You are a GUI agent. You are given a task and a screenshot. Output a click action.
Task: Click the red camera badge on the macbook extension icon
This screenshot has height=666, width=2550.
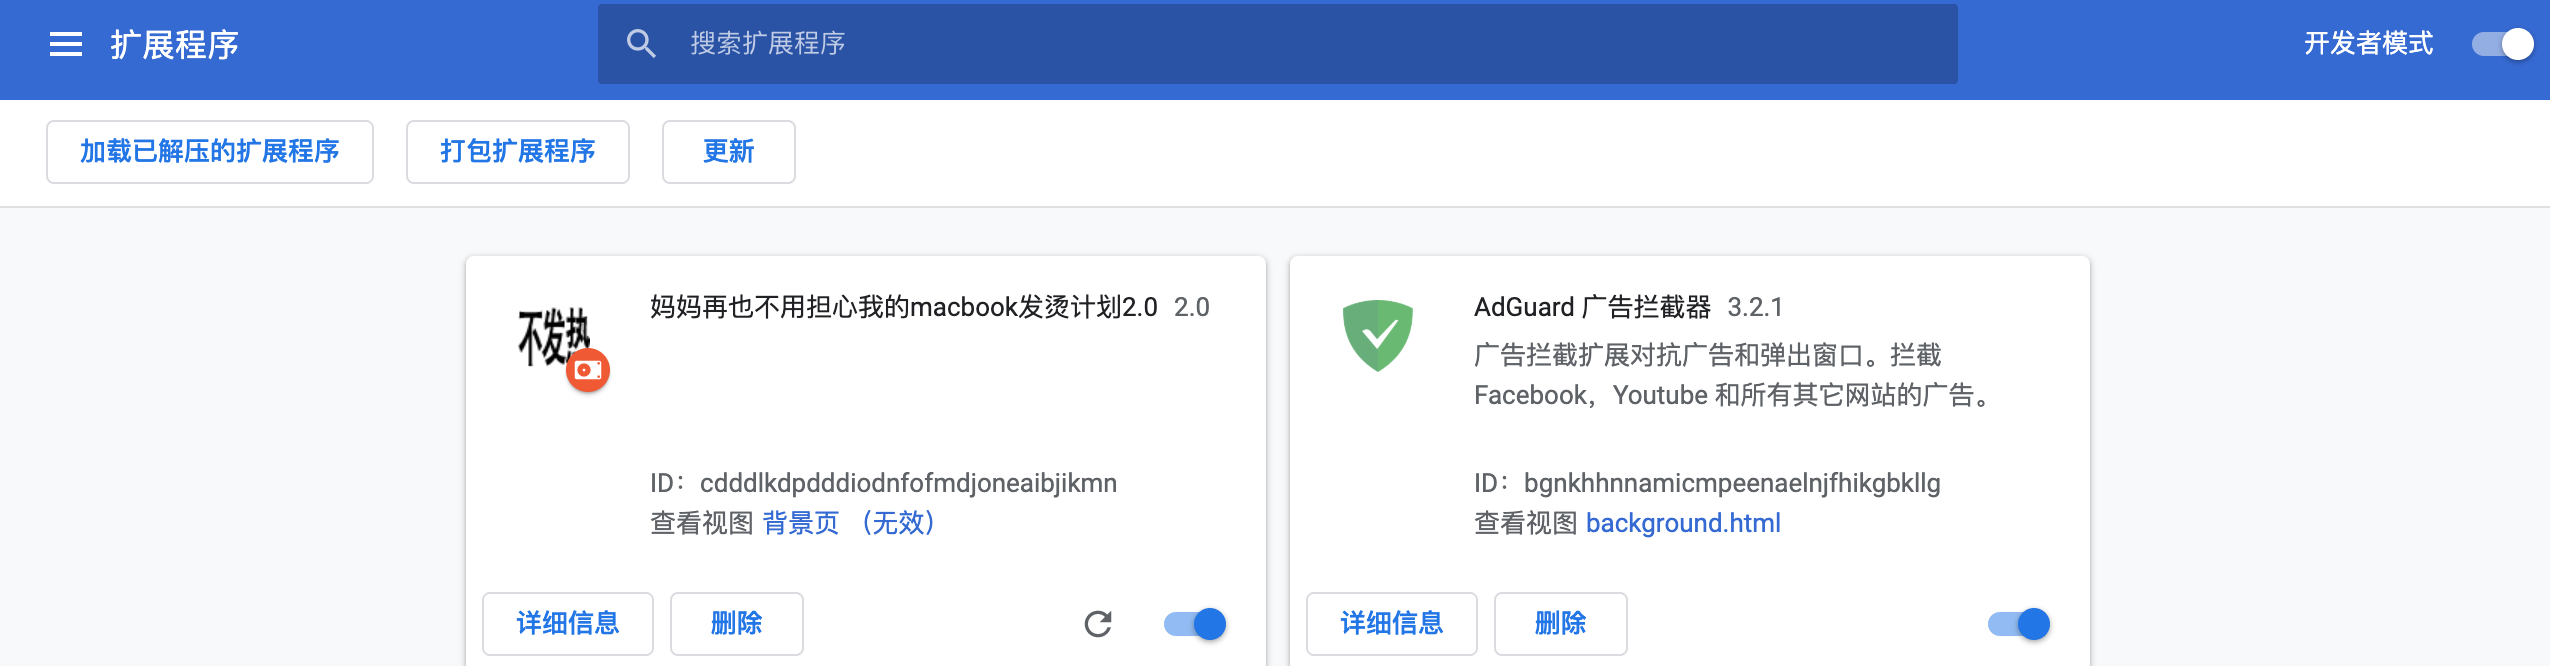pyautogui.click(x=587, y=372)
